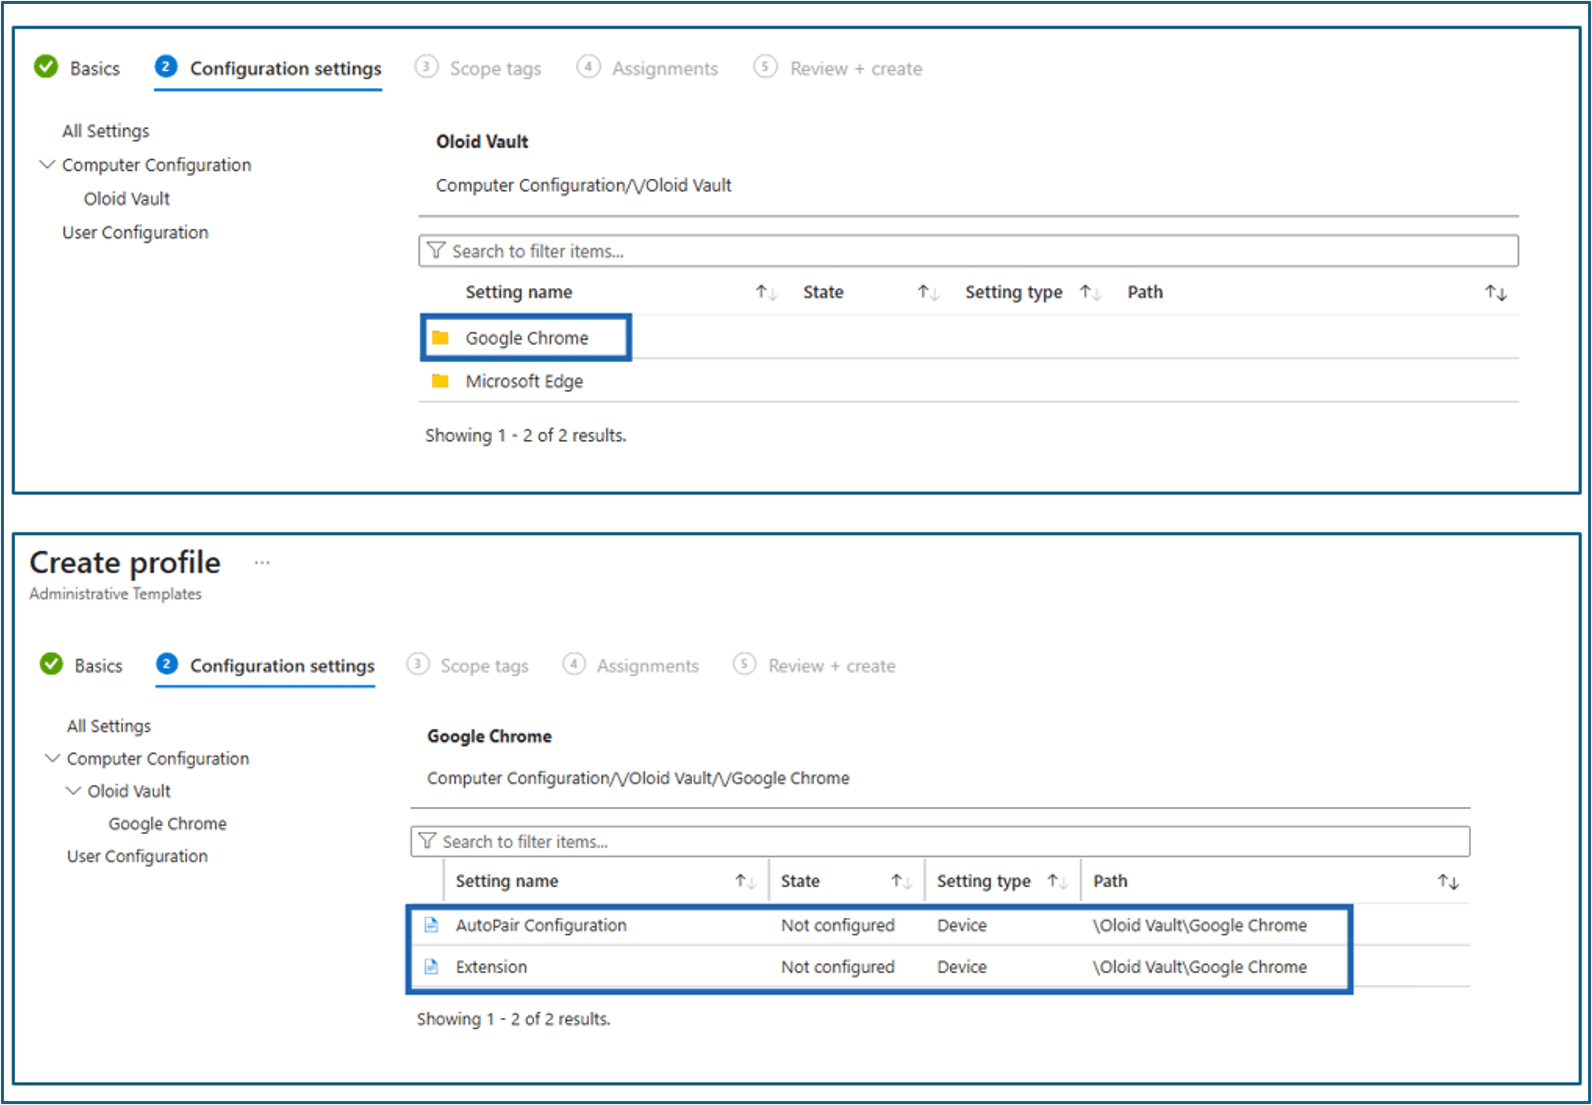Screen dimensions: 1592x1105
Task: Select User Configuration in the top panel tree
Action: pyautogui.click(x=135, y=232)
